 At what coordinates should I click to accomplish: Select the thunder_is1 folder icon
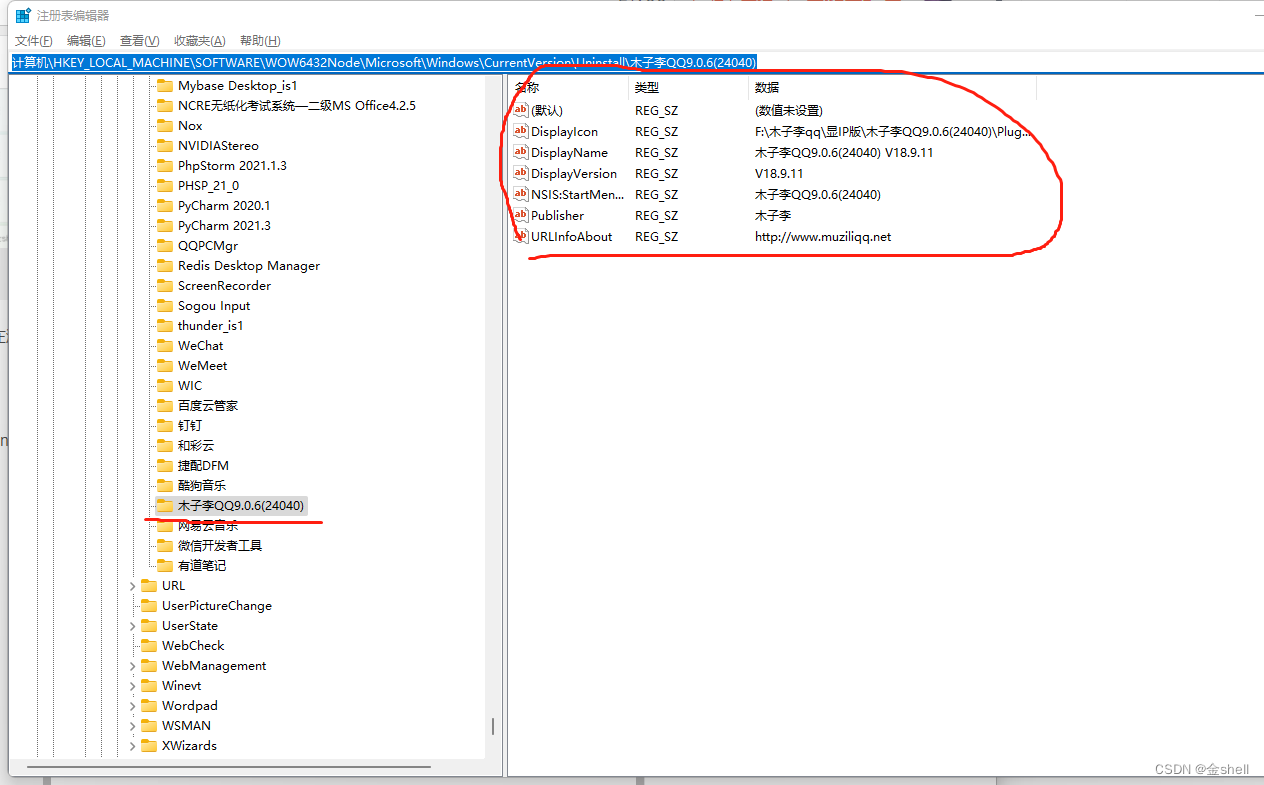[x=164, y=326]
